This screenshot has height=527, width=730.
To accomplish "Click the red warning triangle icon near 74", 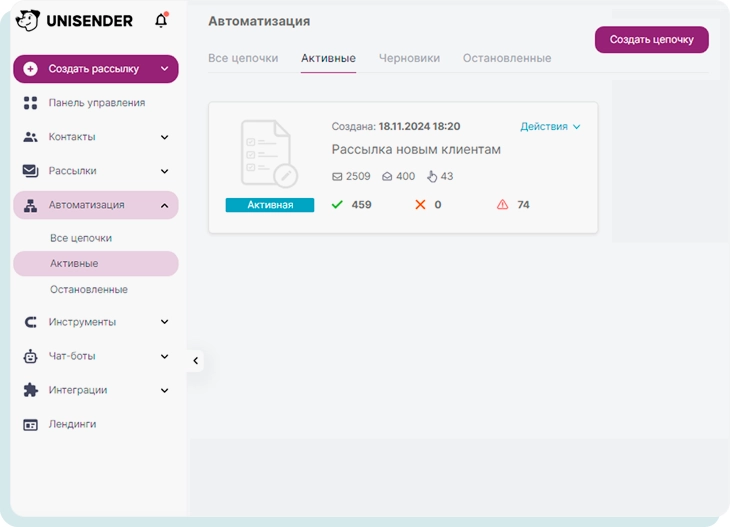I will [502, 204].
